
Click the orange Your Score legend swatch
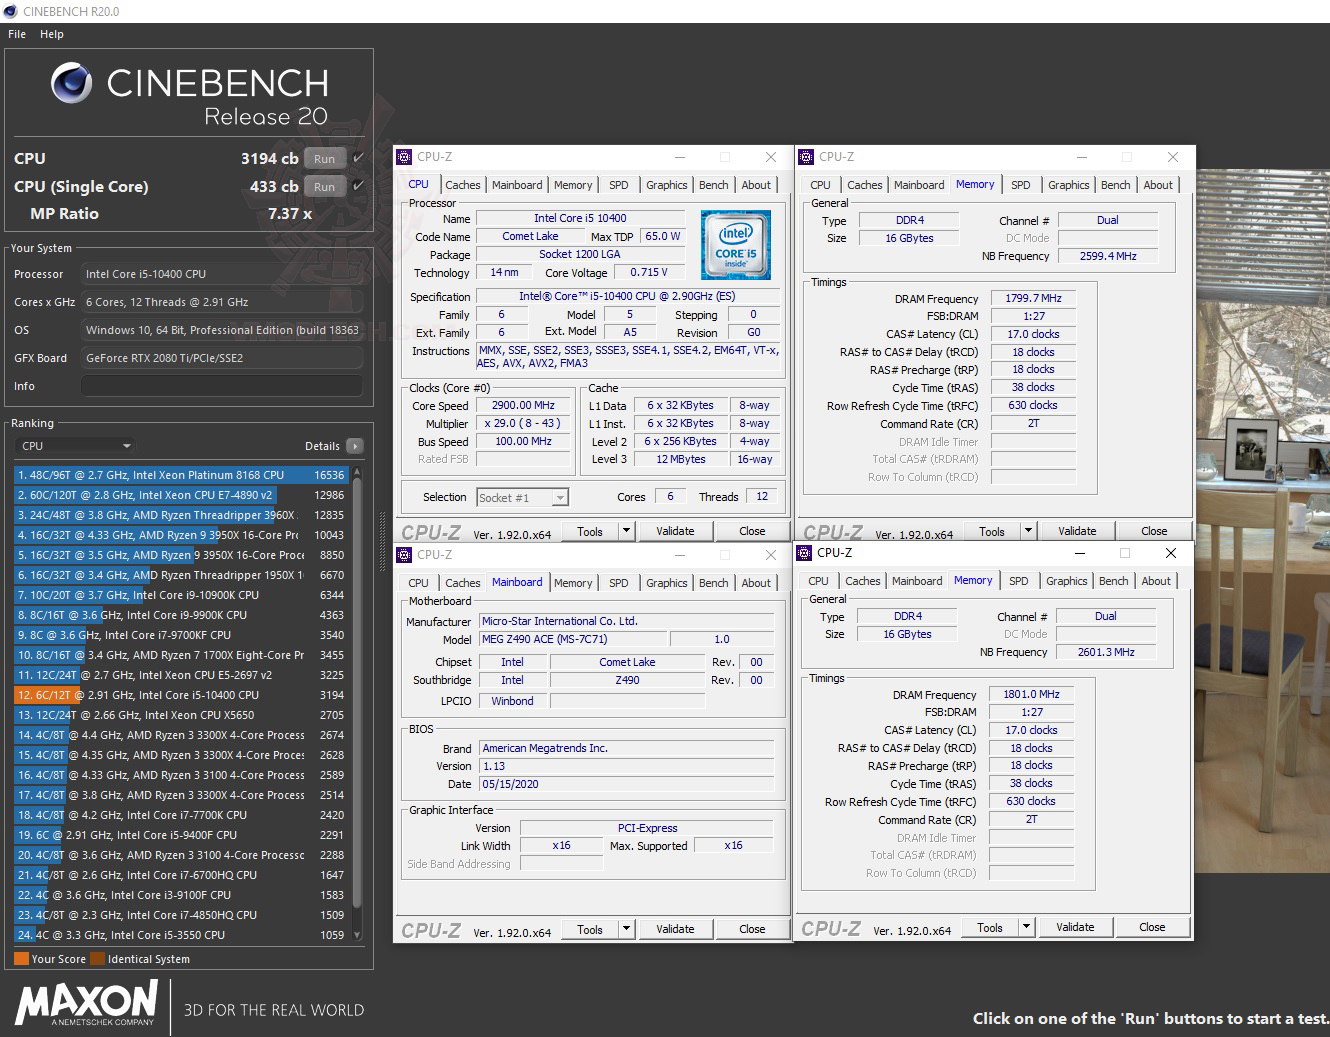coord(21,959)
